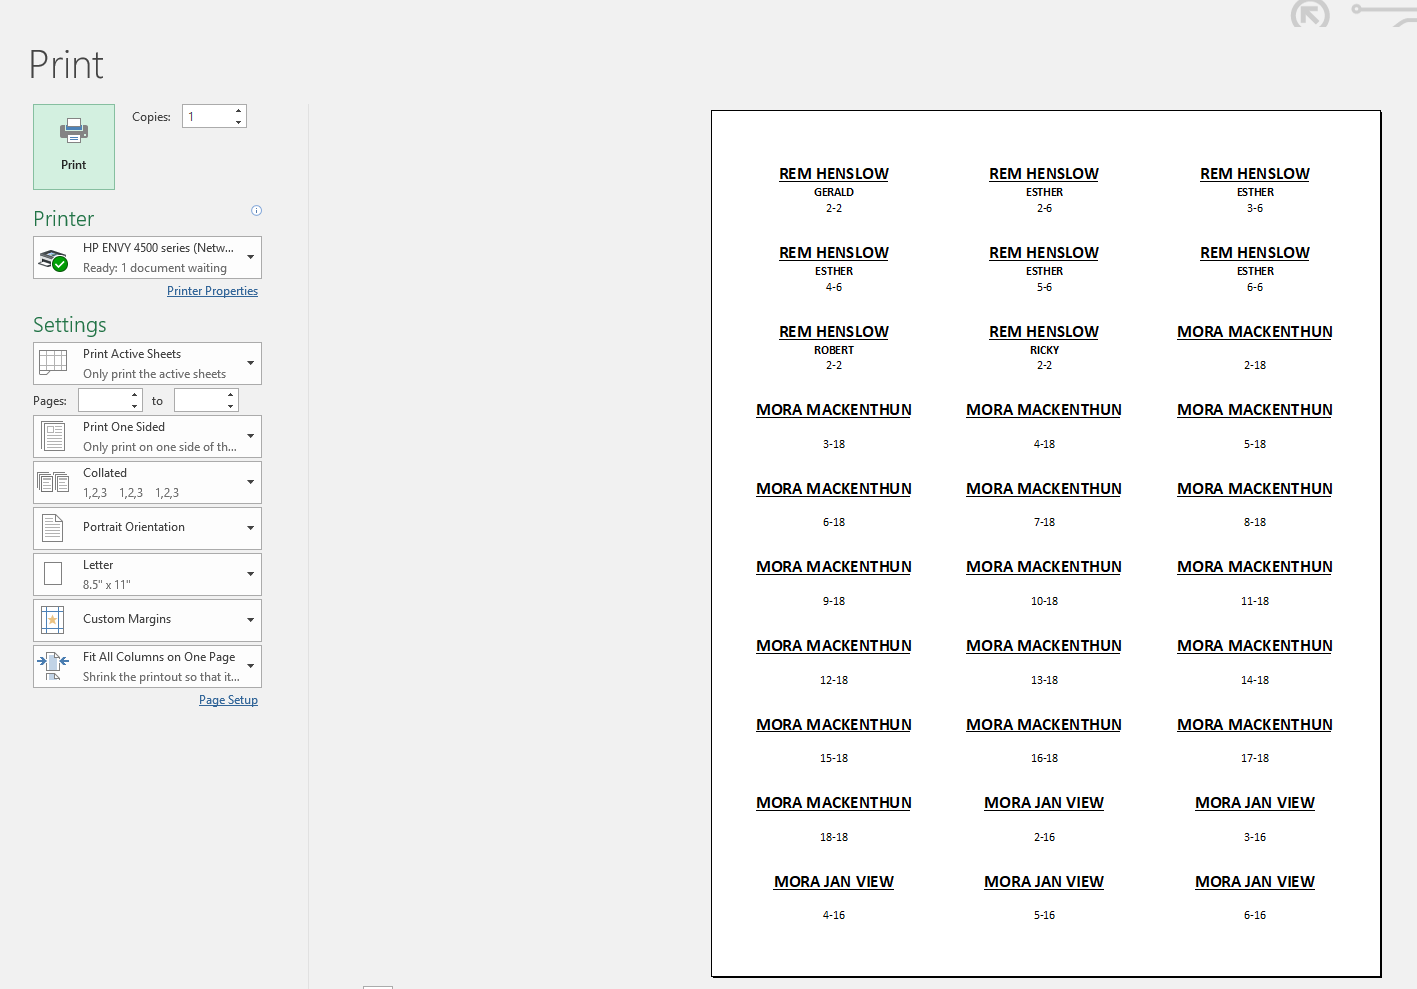This screenshot has width=1417, height=989.
Task: Click the Fit All Columns scaling icon
Action: [x=53, y=666]
